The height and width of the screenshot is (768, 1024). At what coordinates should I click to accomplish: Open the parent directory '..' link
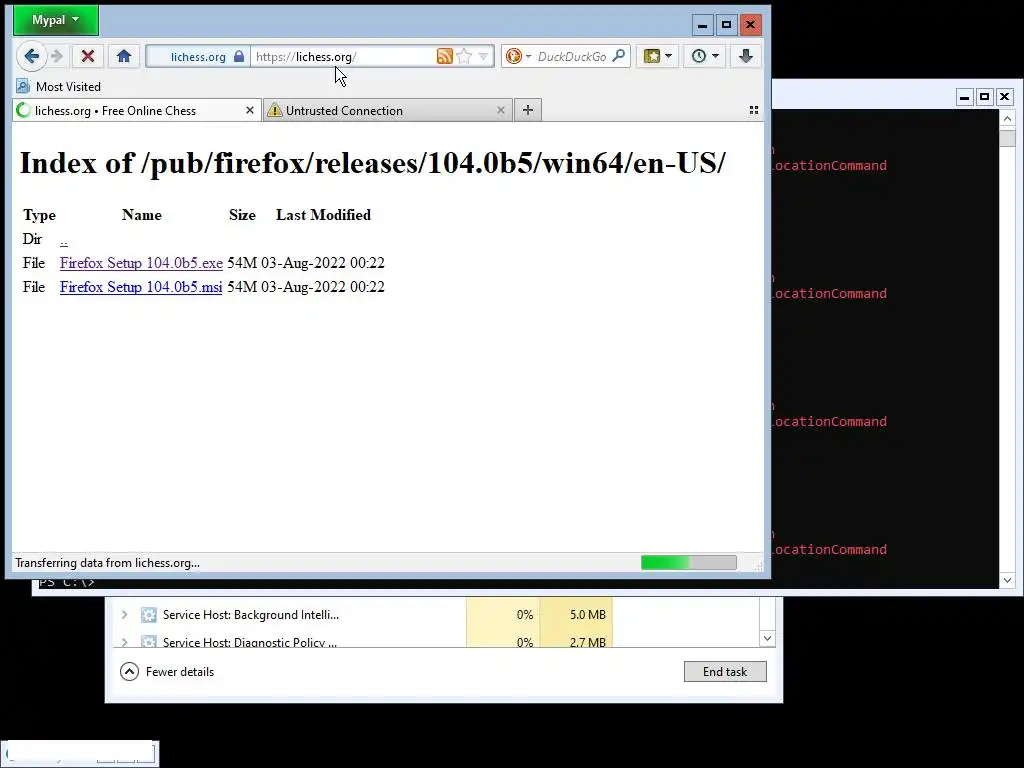click(x=63, y=241)
